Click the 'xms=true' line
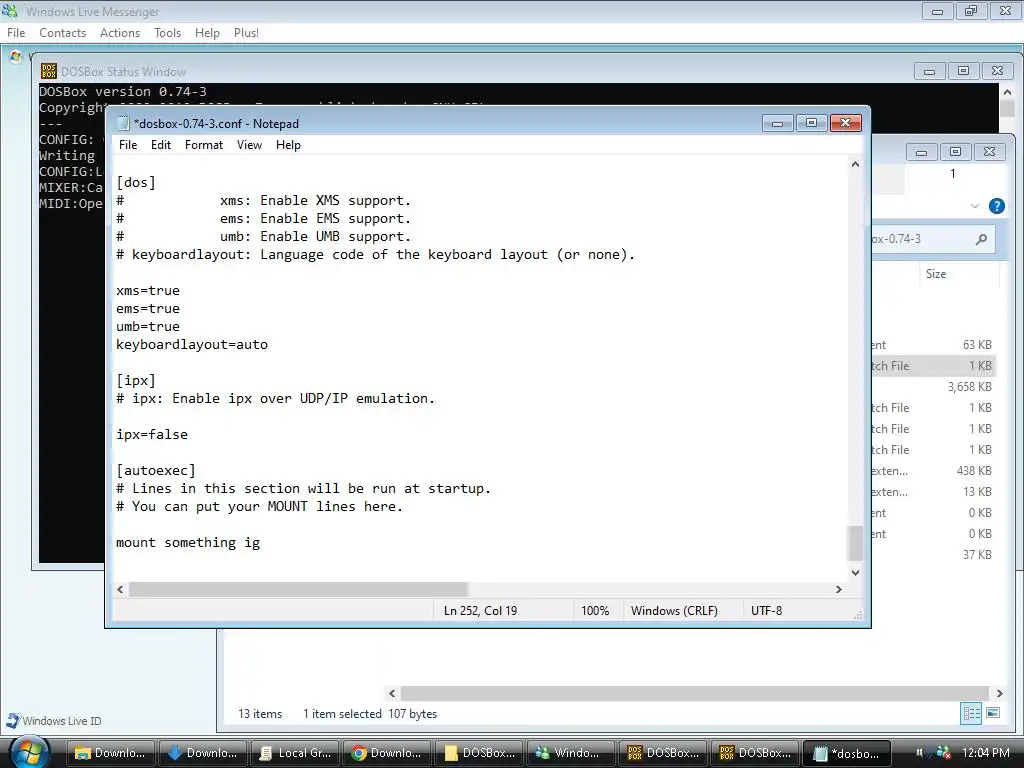This screenshot has width=1024, height=768. tap(148, 291)
